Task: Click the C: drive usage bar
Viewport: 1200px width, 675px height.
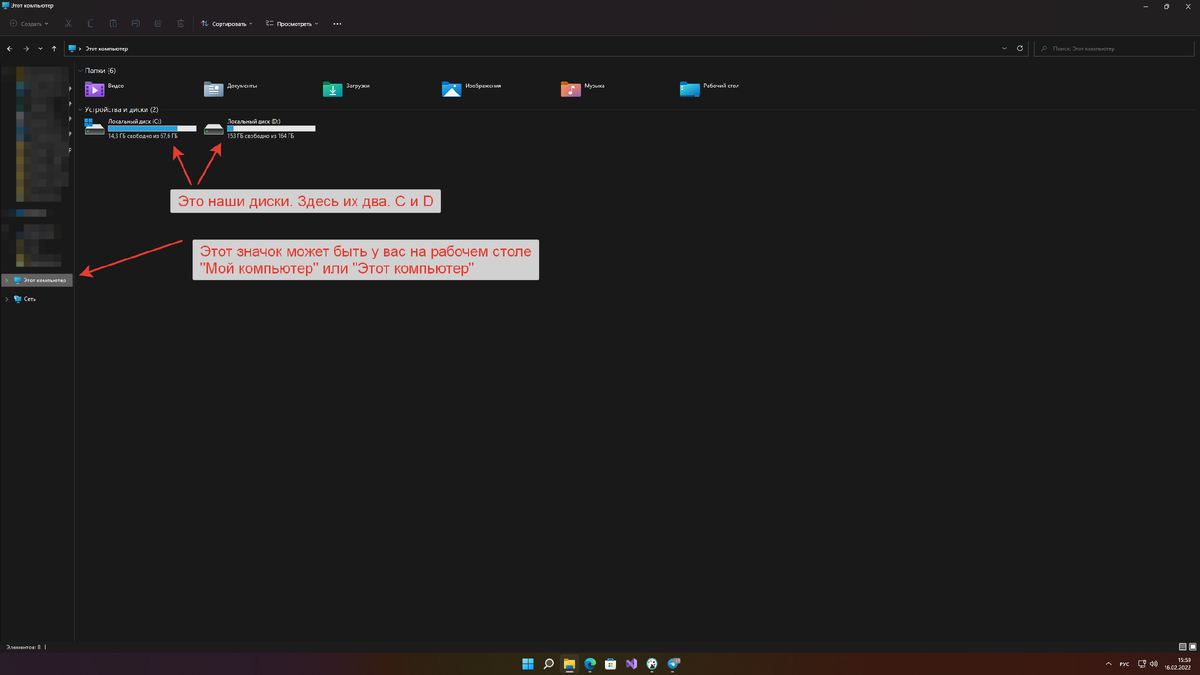Action: point(152,128)
